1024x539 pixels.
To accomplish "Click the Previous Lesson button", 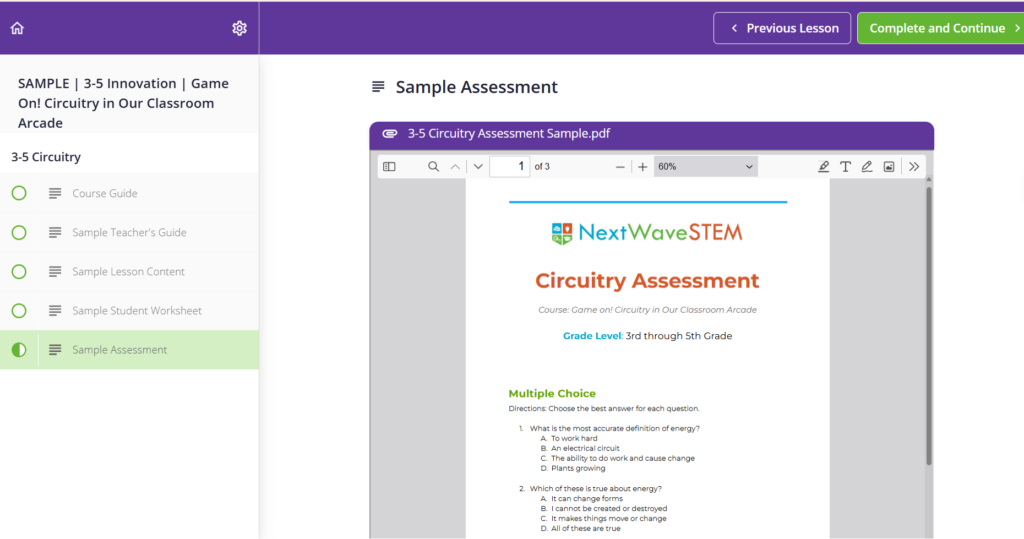I will (782, 28).
